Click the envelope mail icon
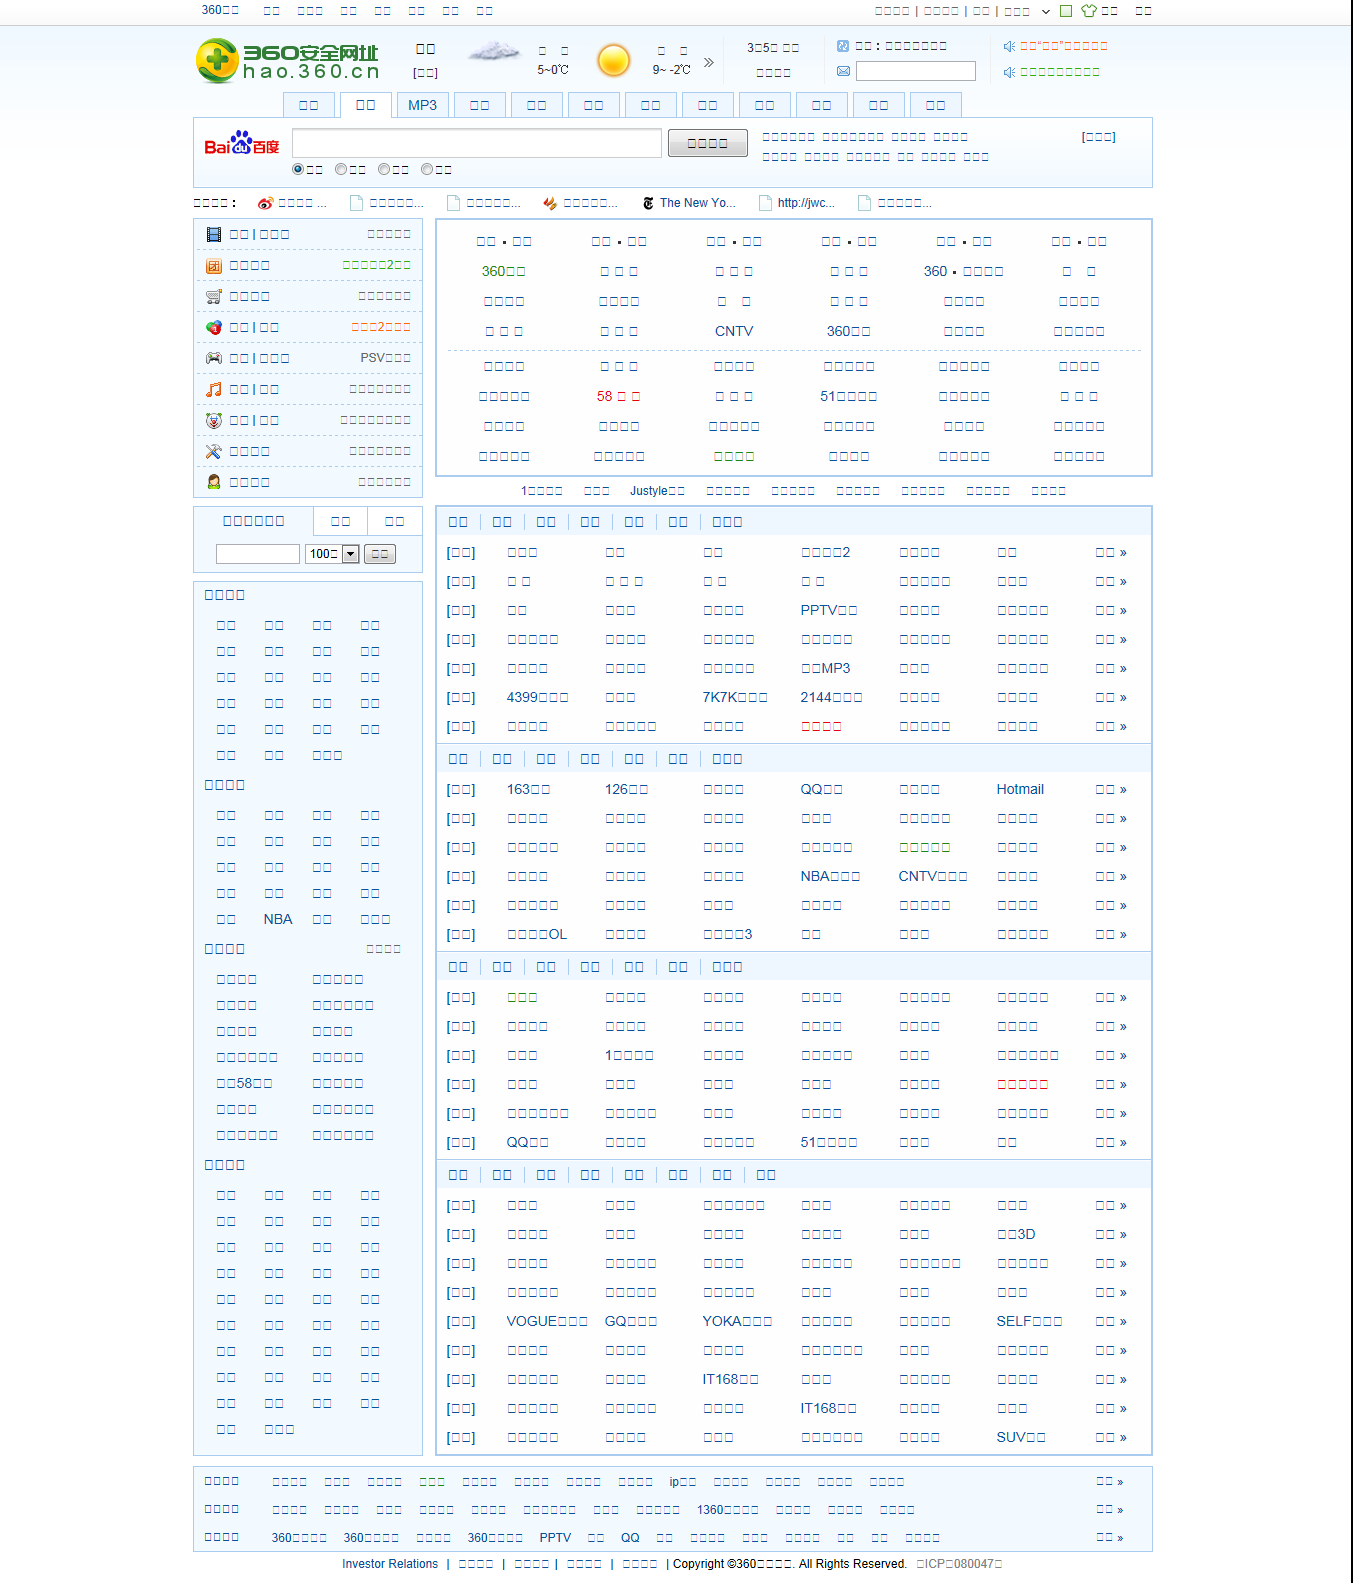Viewport: 1353px width, 1583px height. (x=843, y=71)
